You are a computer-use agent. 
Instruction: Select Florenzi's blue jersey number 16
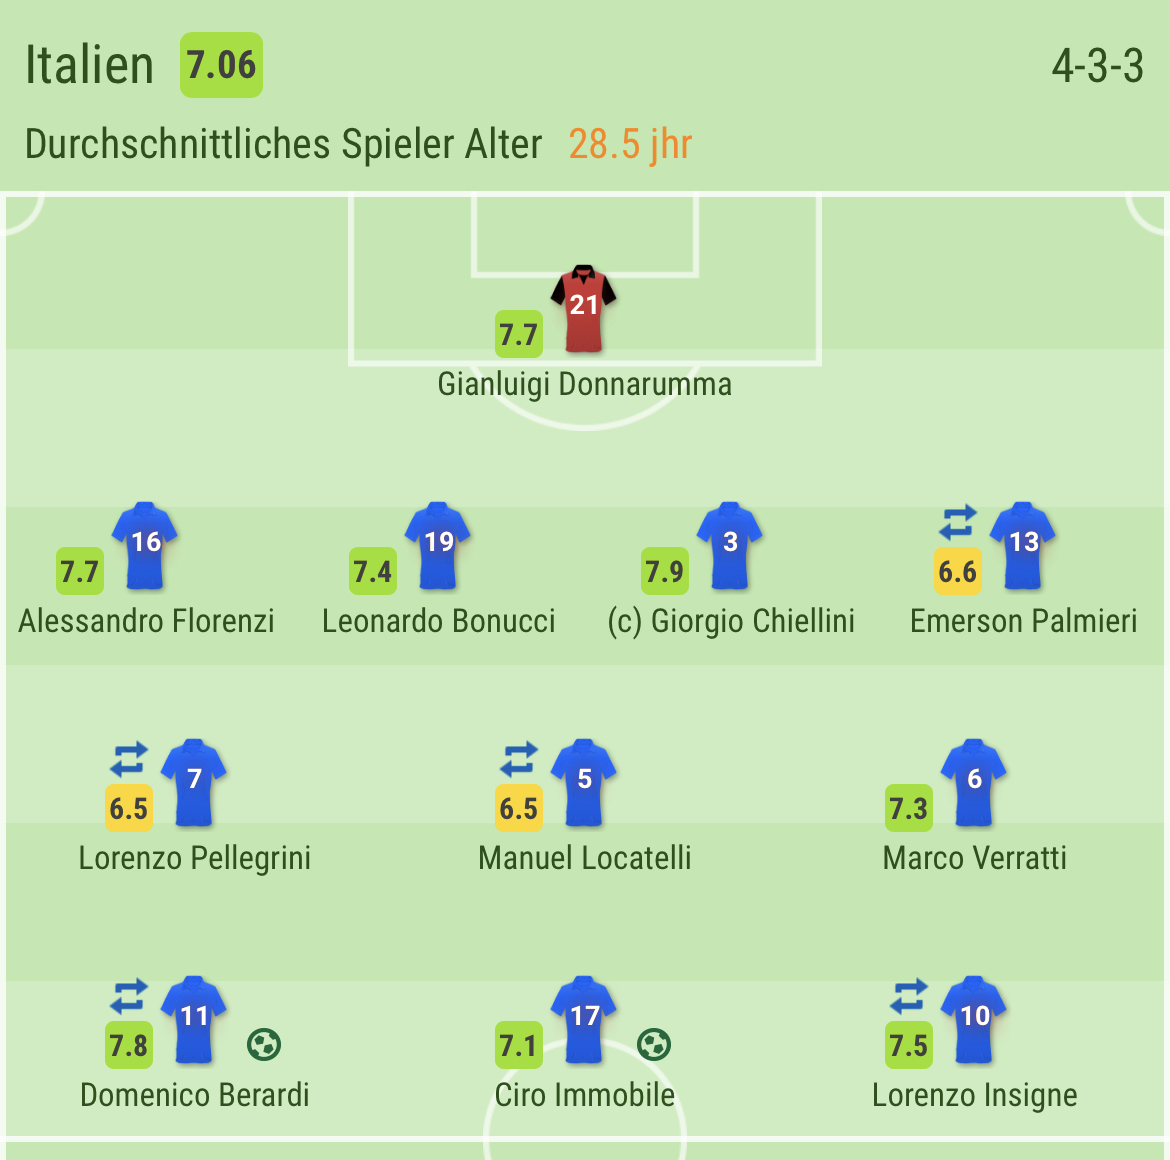(x=145, y=545)
